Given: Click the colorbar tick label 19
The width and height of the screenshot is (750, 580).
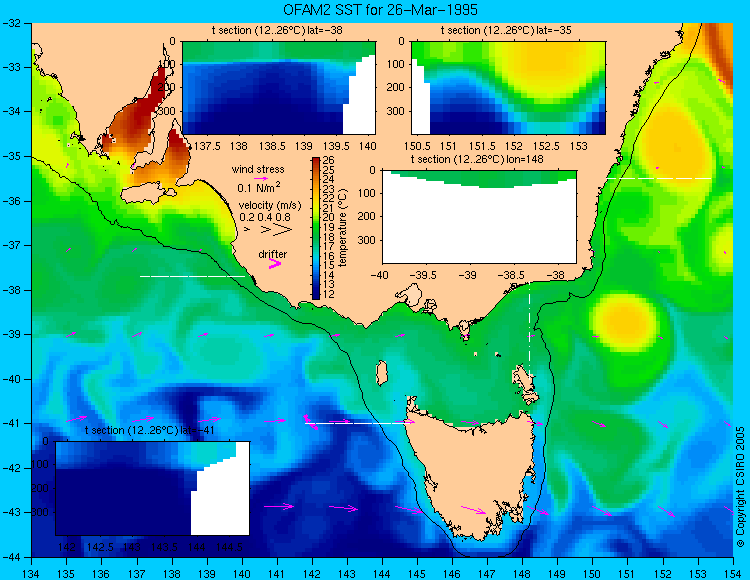Looking at the screenshot, I should coord(328,227).
